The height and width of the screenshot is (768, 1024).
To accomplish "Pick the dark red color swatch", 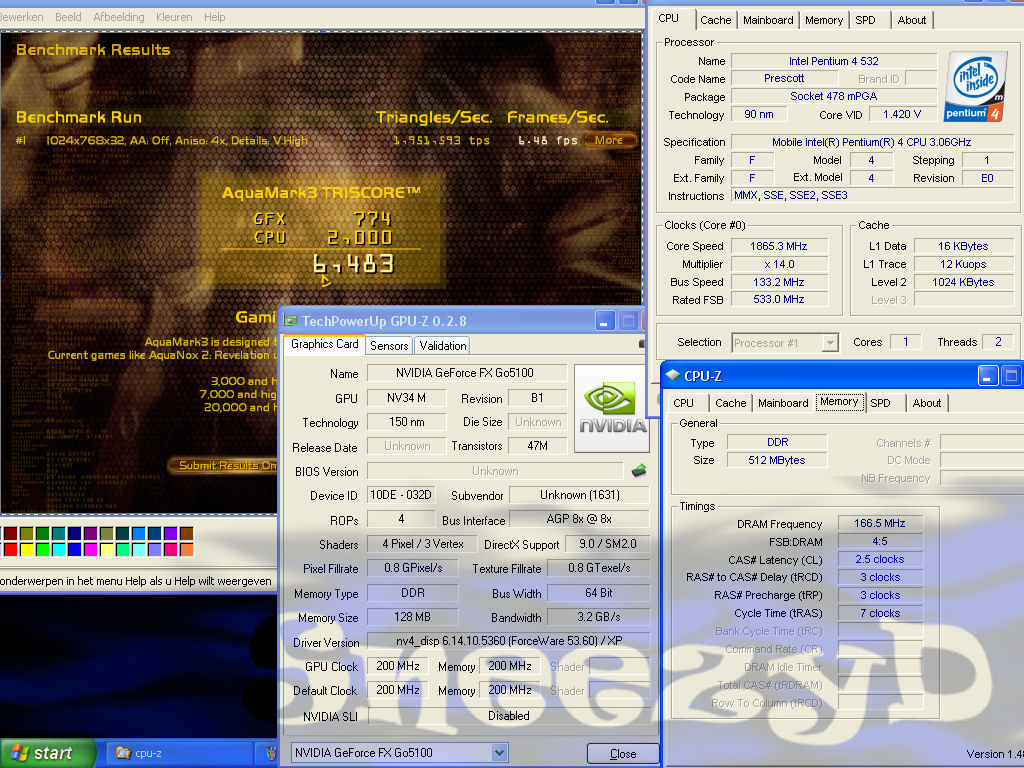I will [x=10, y=534].
